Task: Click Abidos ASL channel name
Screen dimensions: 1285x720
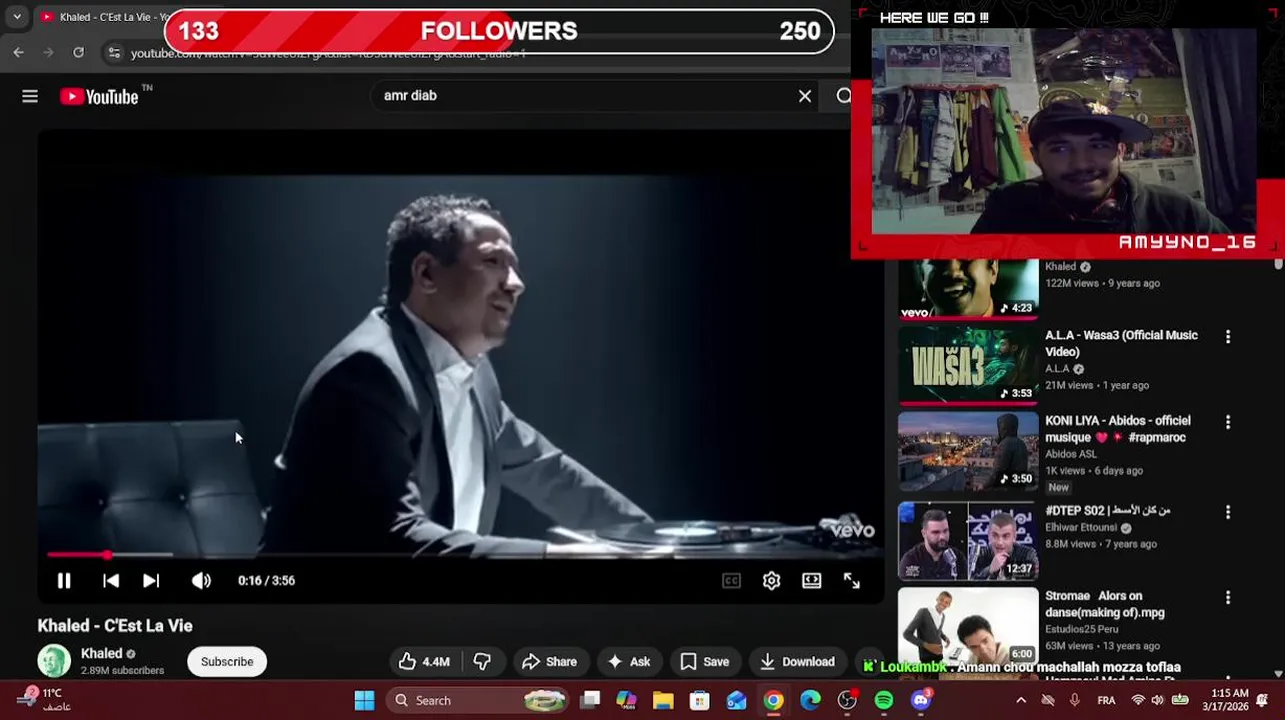Action: click(1071, 454)
